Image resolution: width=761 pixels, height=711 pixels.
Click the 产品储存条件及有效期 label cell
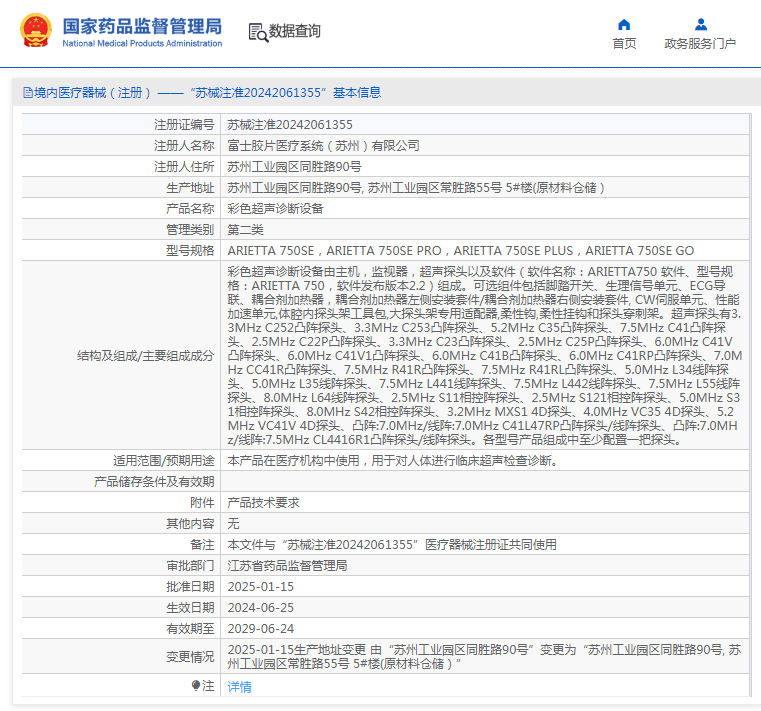click(121, 481)
